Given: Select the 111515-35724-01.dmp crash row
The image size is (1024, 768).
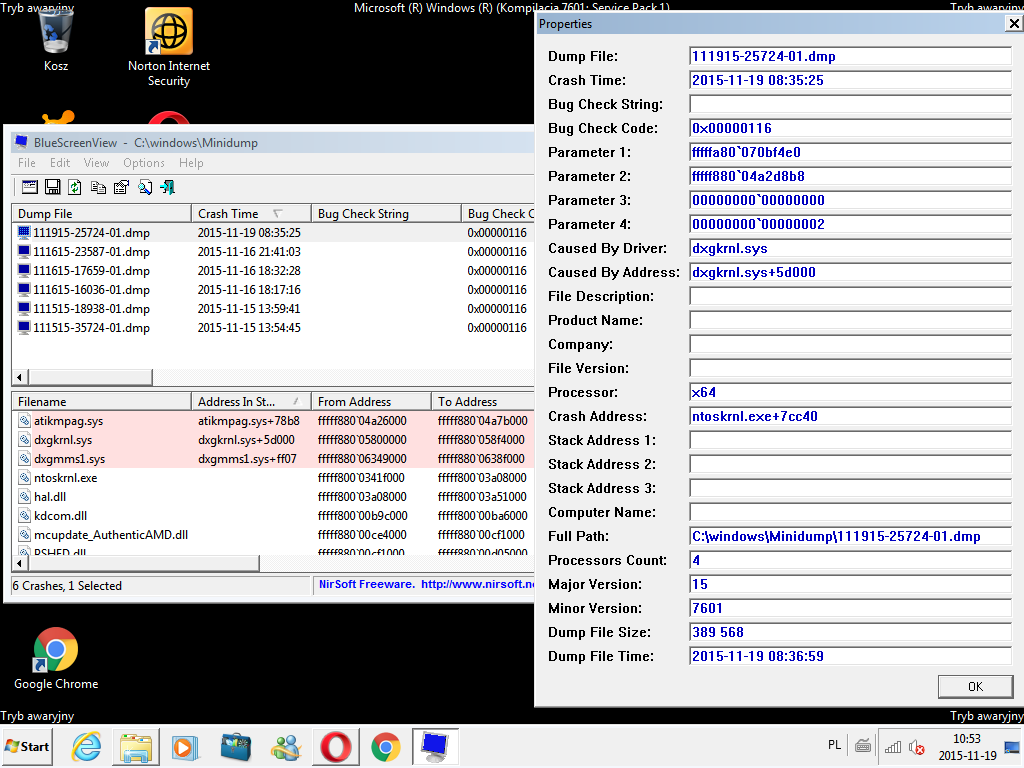Looking at the screenshot, I should (273, 327).
